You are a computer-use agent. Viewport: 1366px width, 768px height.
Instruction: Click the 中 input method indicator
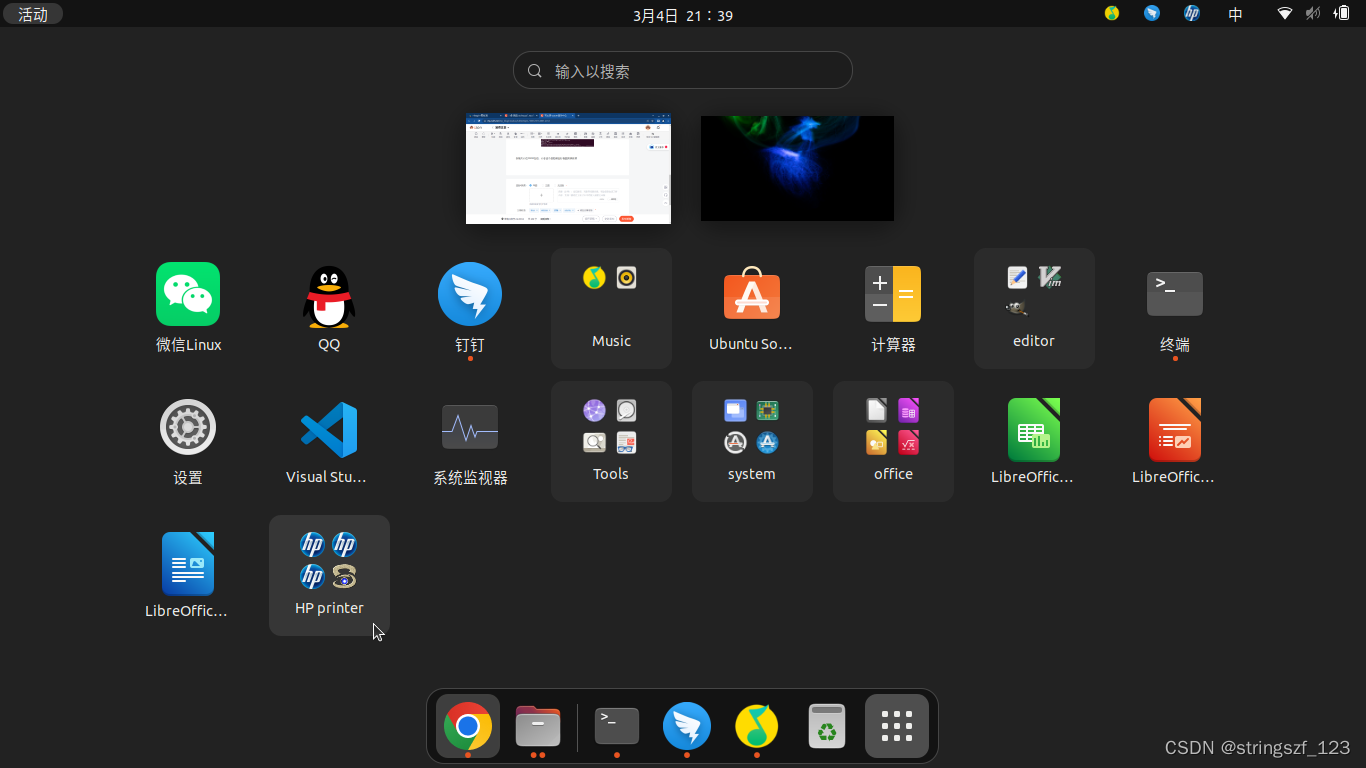(x=1236, y=14)
